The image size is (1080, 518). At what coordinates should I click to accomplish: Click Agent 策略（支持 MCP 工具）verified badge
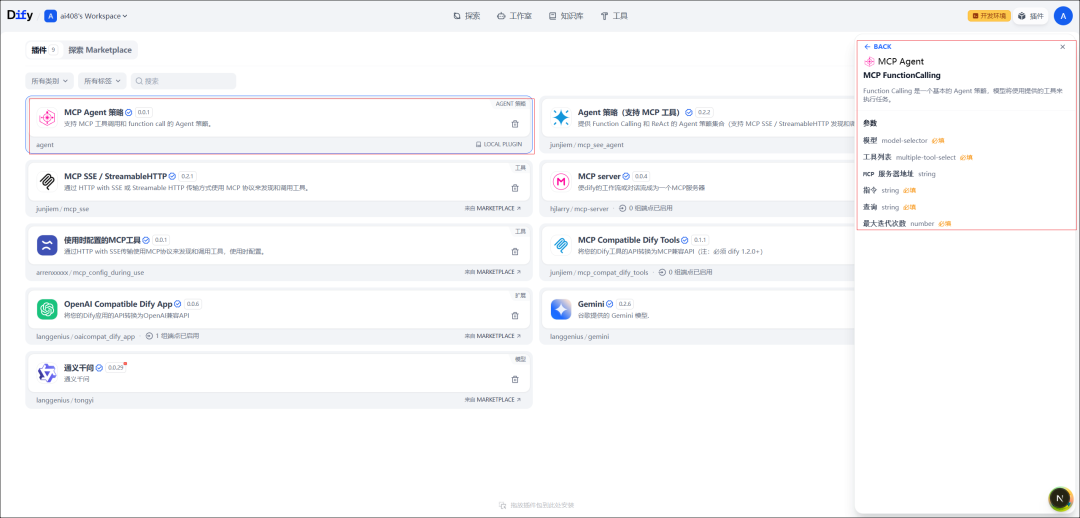click(689, 112)
